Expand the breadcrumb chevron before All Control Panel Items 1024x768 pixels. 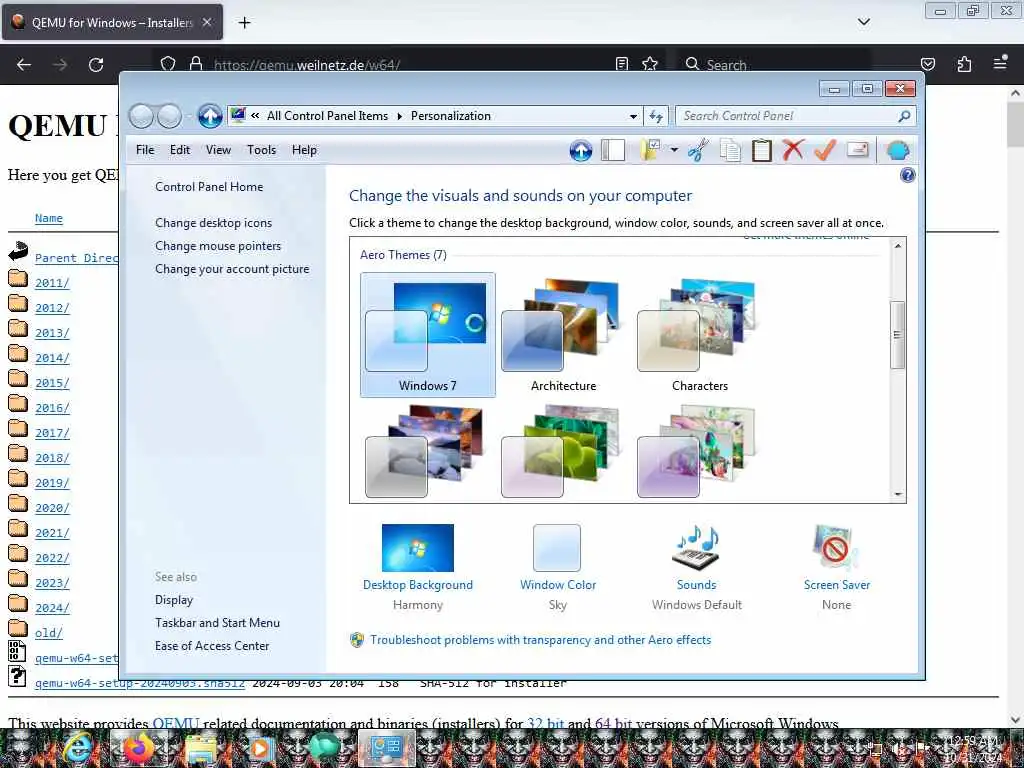(255, 116)
